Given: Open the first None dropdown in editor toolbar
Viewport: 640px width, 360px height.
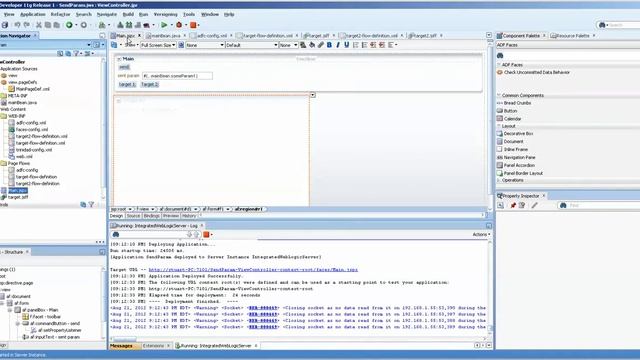Looking at the screenshot, I should [x=205, y=45].
